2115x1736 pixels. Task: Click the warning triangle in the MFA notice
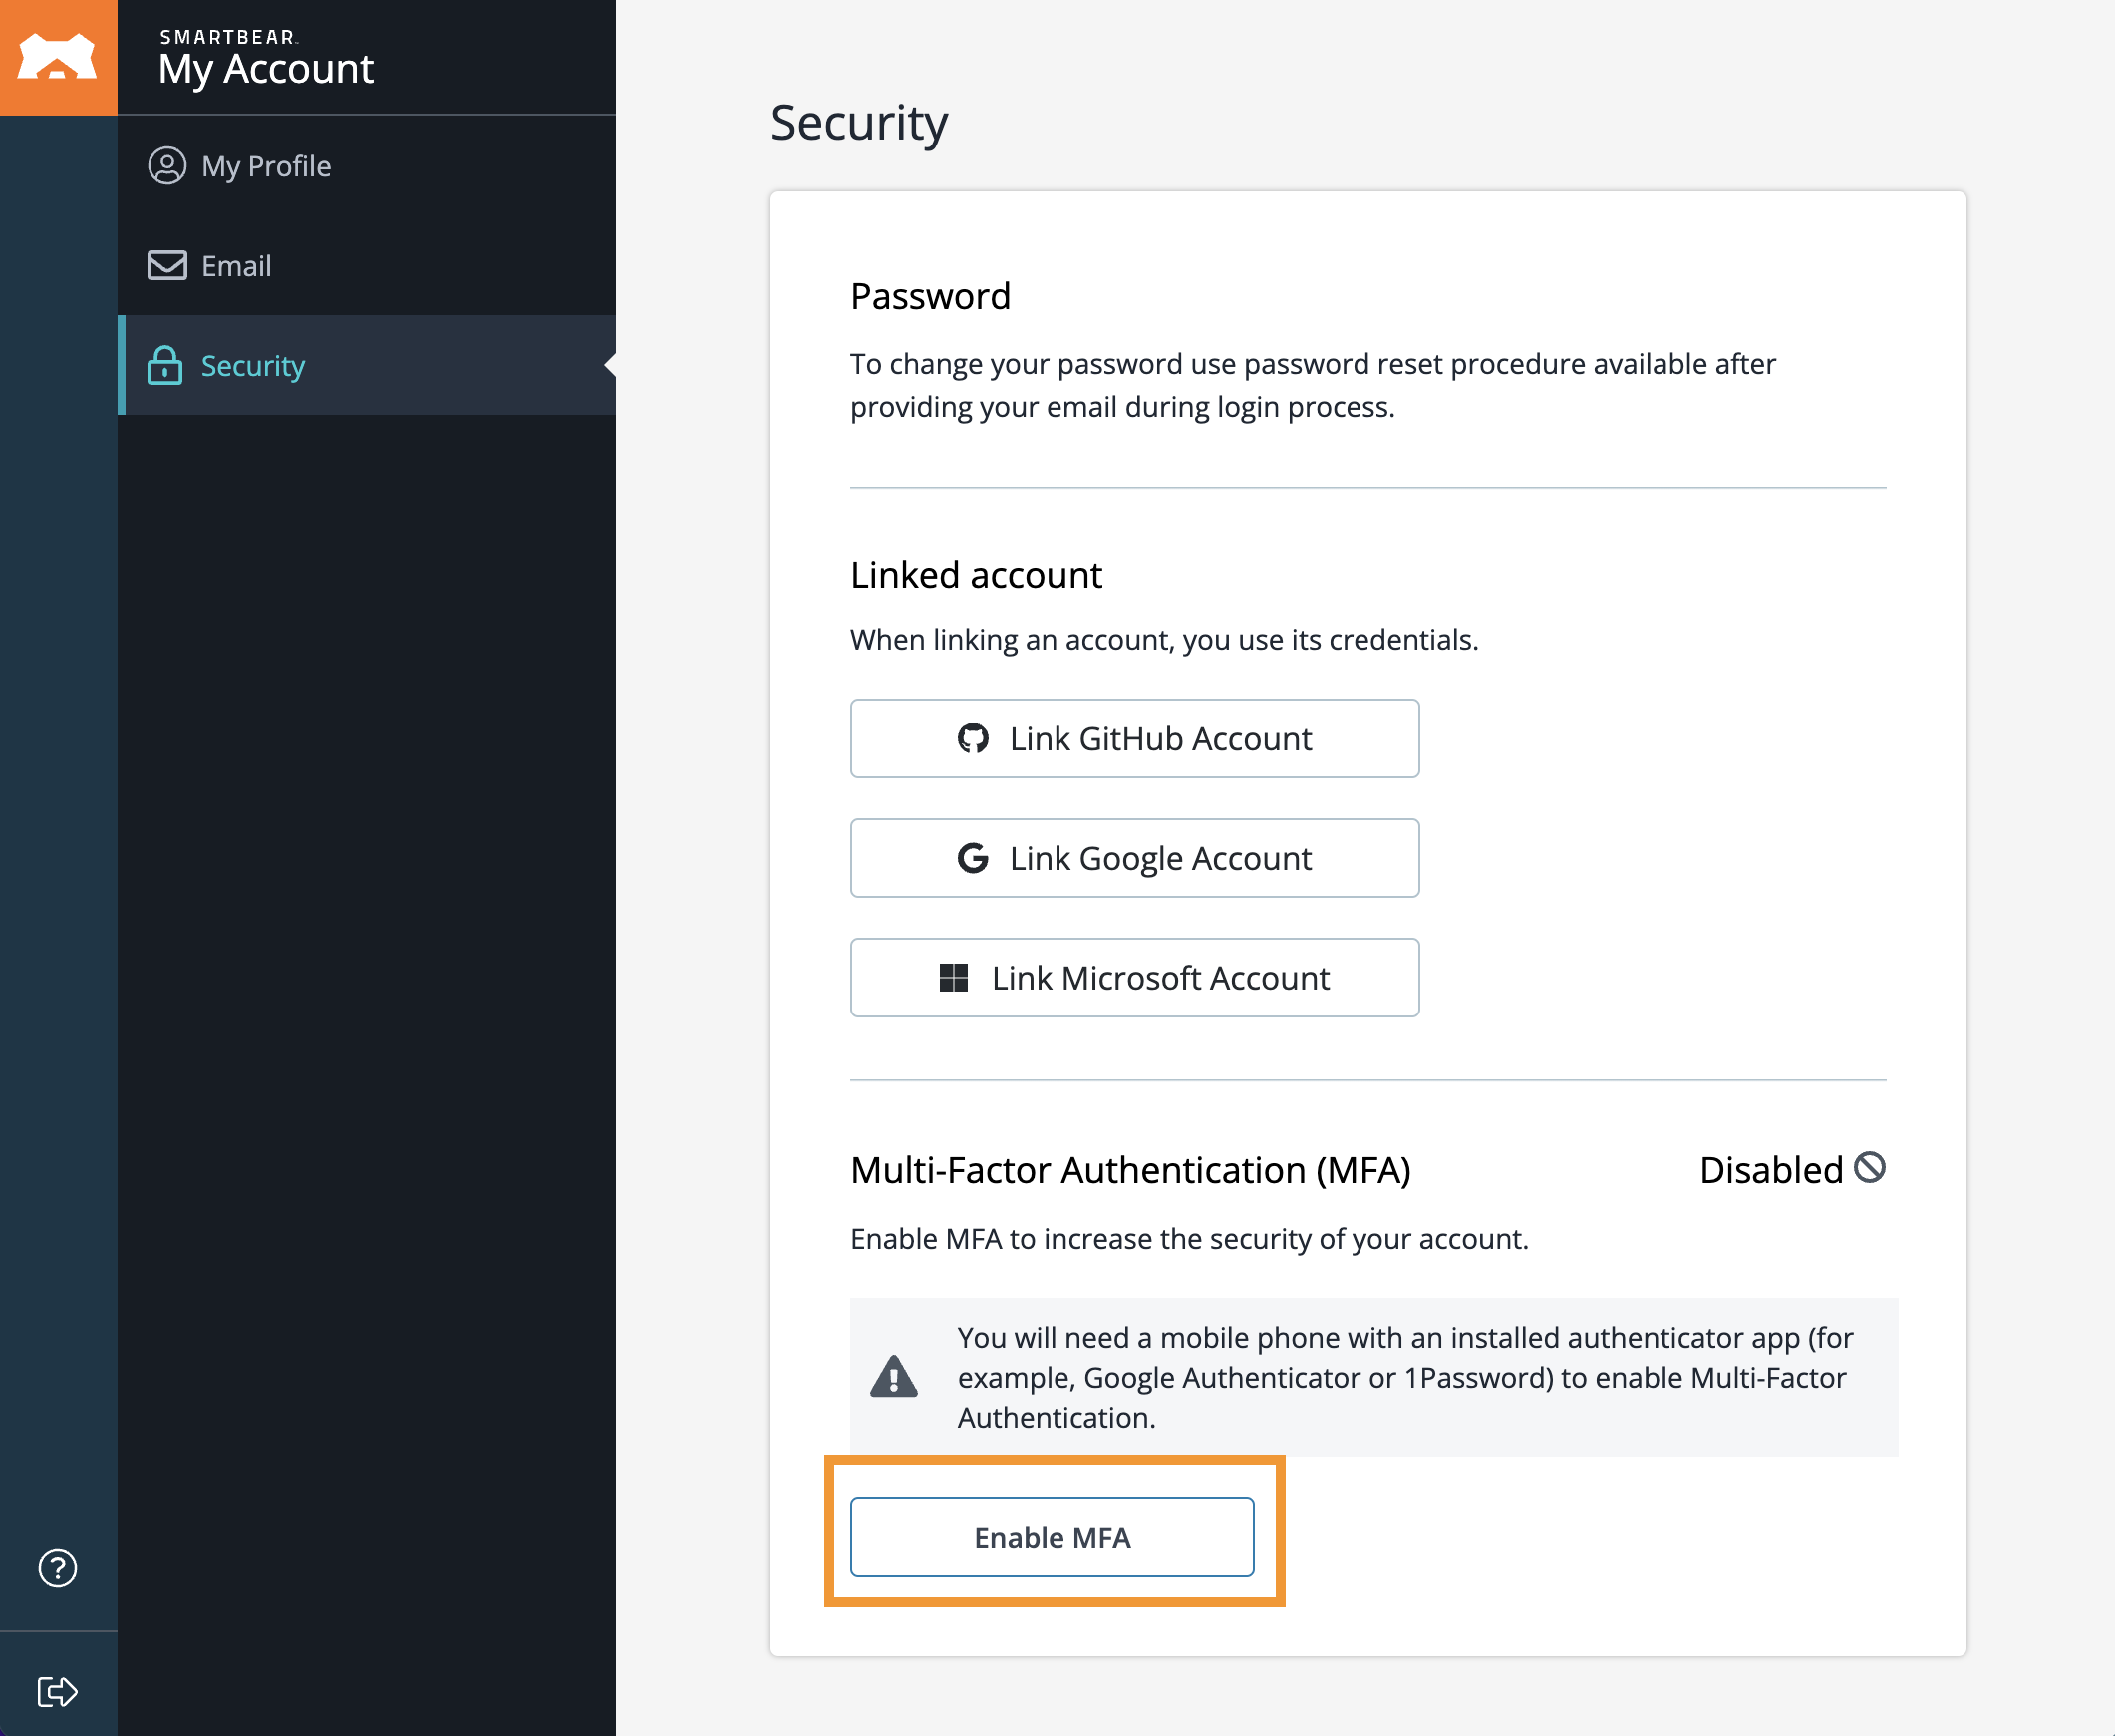click(x=895, y=1378)
